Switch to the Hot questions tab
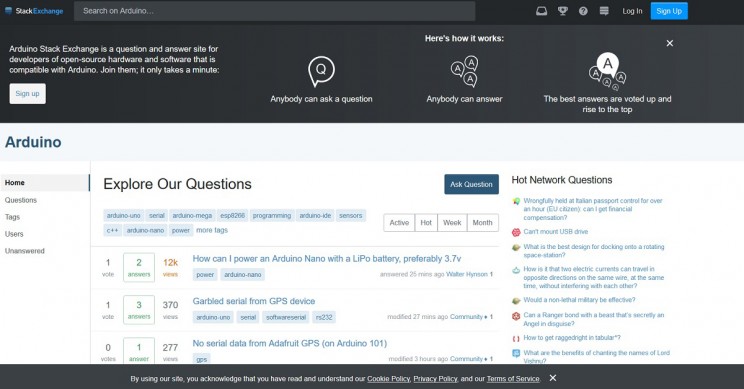Image resolution: width=744 pixels, height=389 pixels. (426, 222)
